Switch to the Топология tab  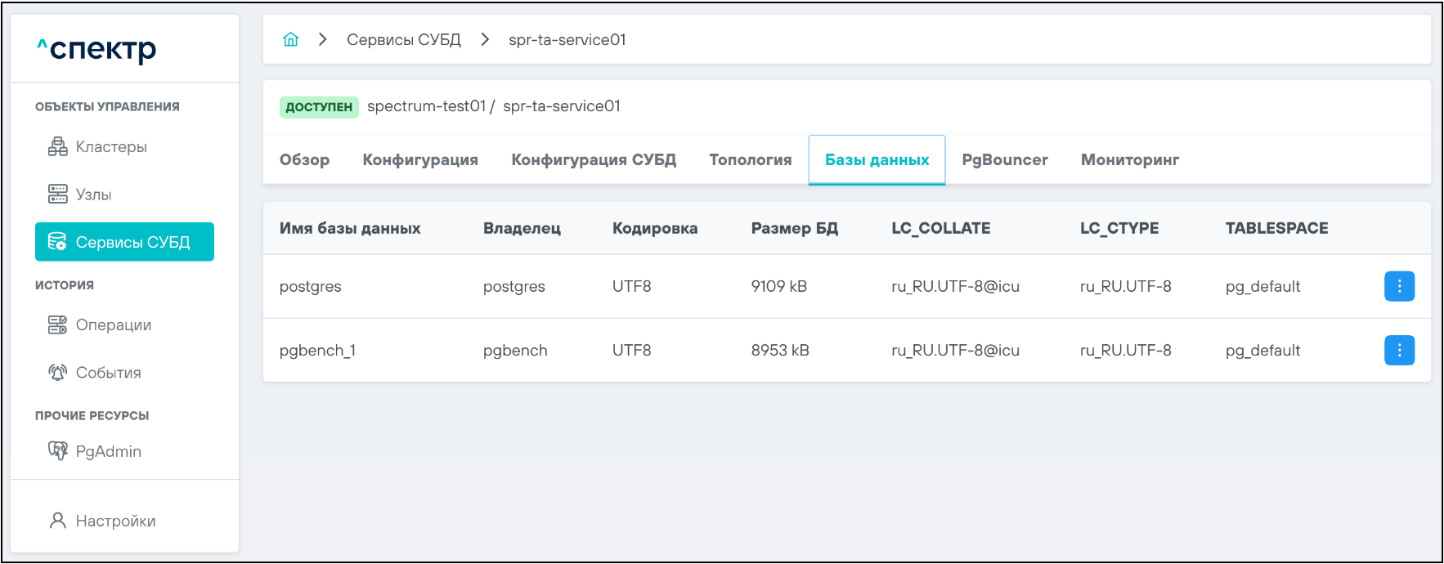(x=750, y=160)
